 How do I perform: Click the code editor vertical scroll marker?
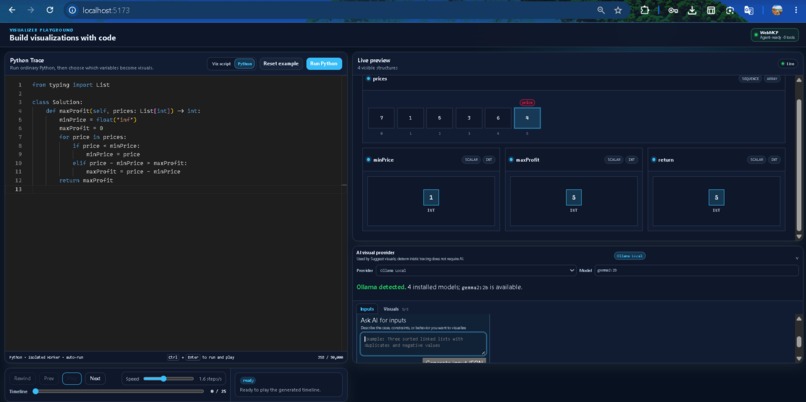(x=344, y=185)
